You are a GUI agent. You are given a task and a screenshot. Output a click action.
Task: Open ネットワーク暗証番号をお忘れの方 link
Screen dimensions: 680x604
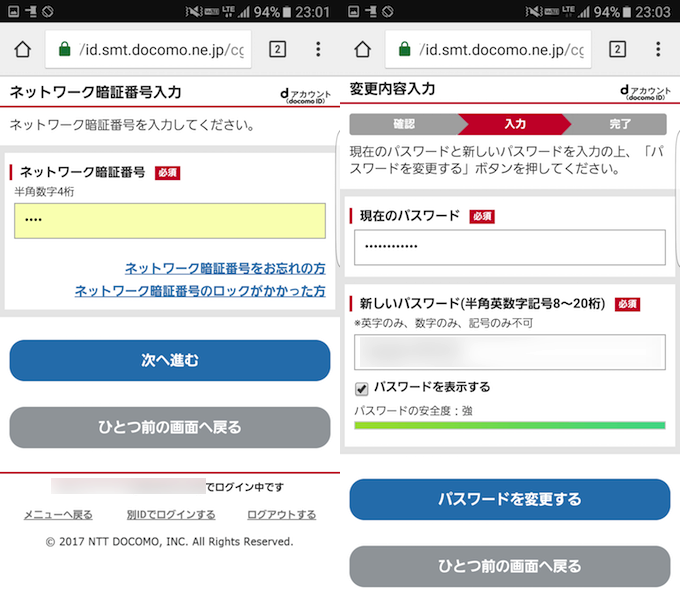(x=225, y=269)
